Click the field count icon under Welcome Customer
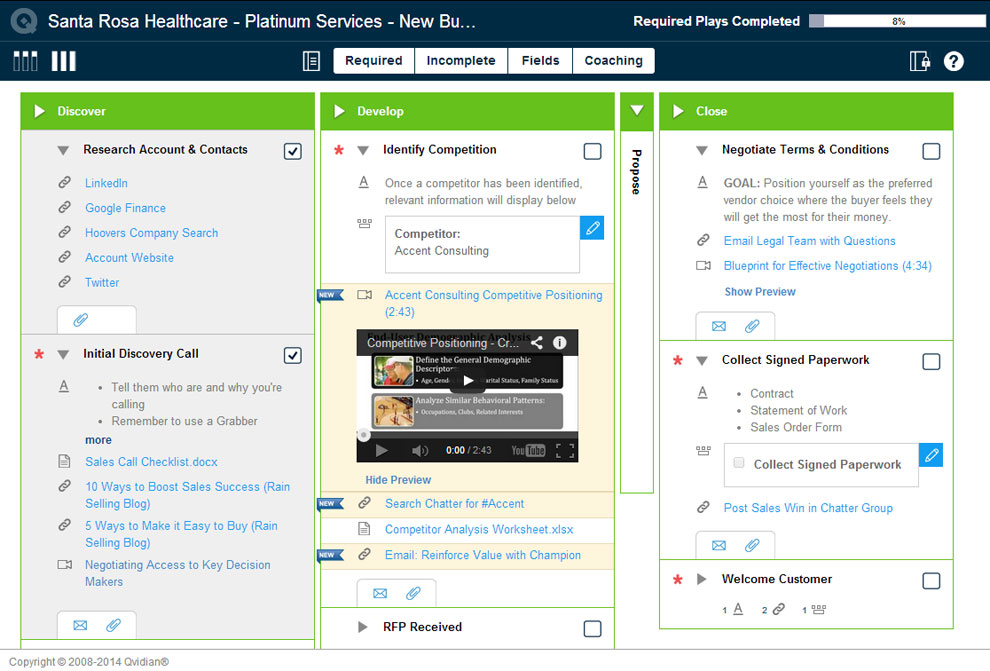Screen dimensions: 990x671 (x=819, y=609)
